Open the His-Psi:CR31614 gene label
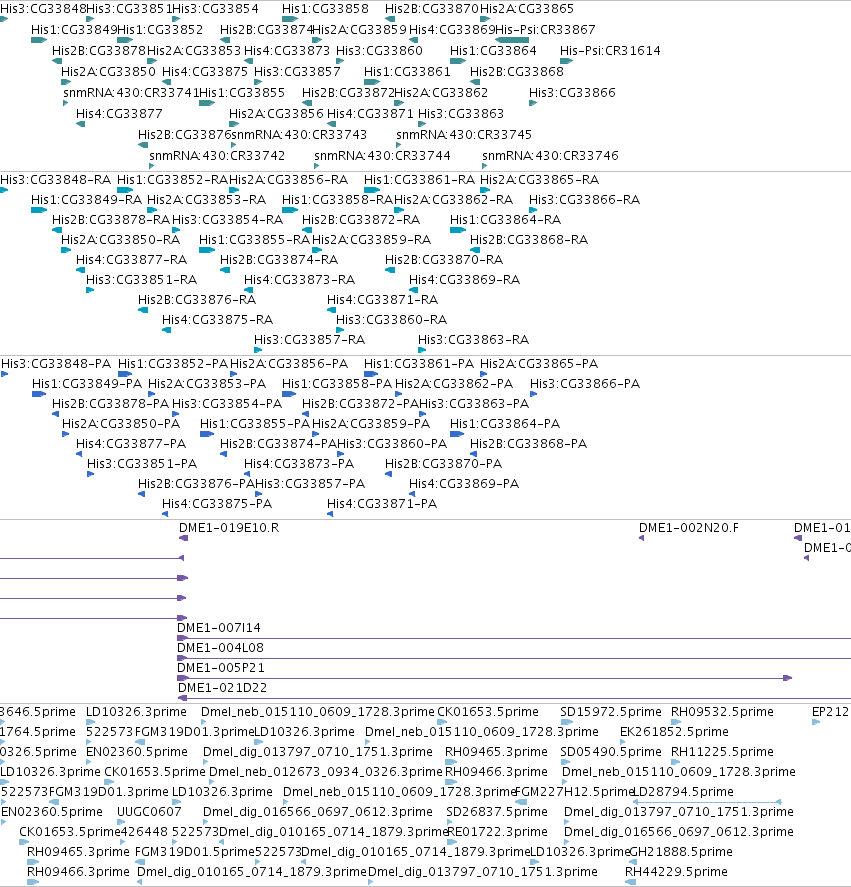Image resolution: width=851 pixels, height=887 pixels. 610,50
